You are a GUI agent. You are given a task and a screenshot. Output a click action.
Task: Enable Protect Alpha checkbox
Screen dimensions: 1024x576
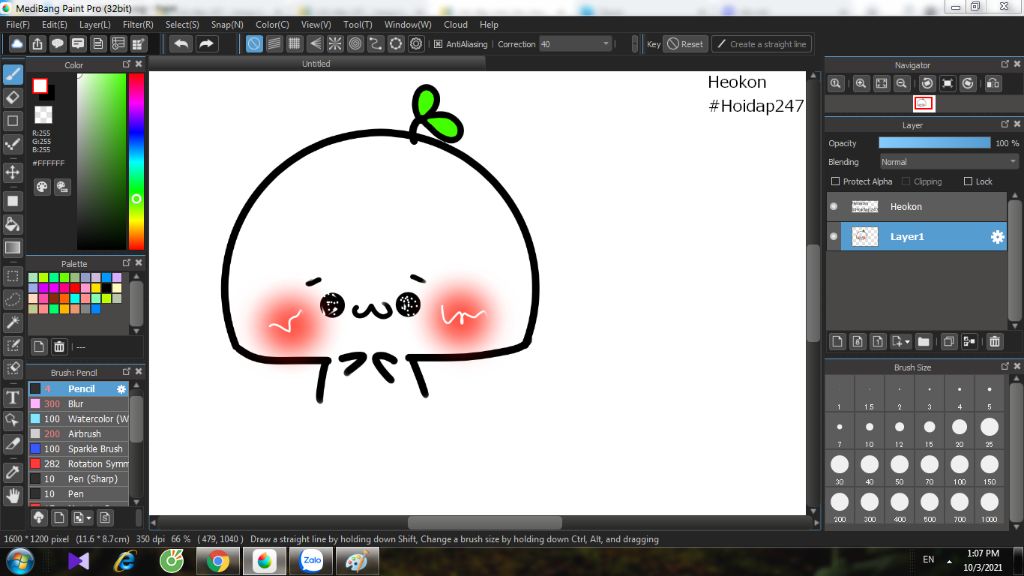point(835,181)
